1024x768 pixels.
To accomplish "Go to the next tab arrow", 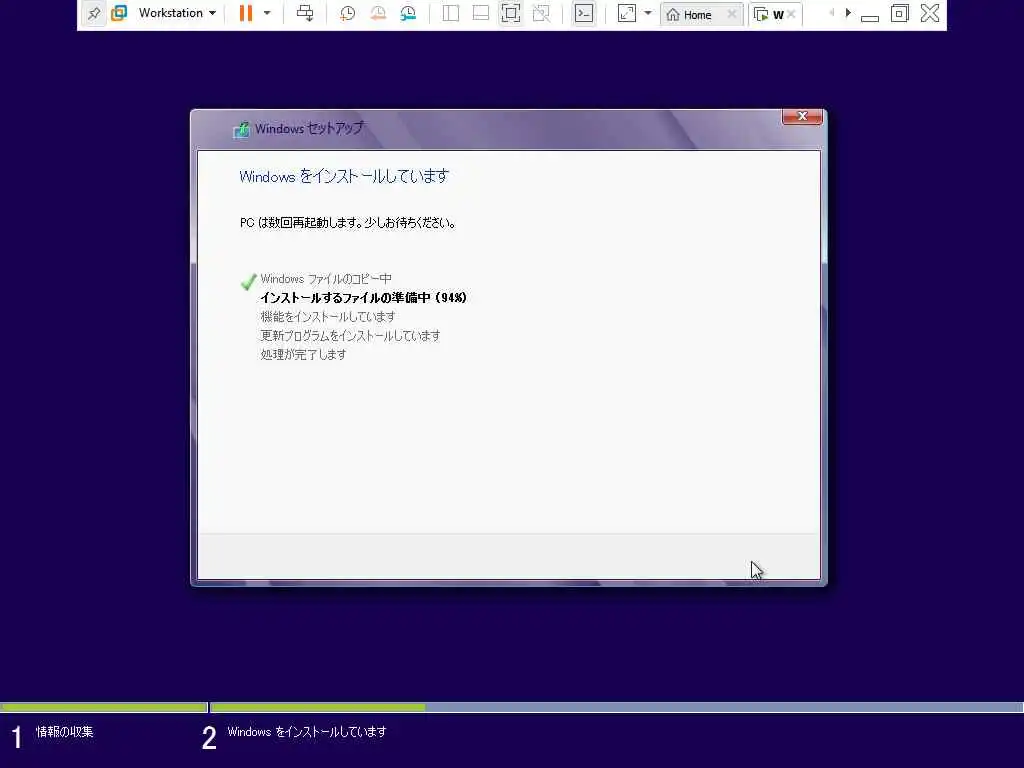I will 848,12.
